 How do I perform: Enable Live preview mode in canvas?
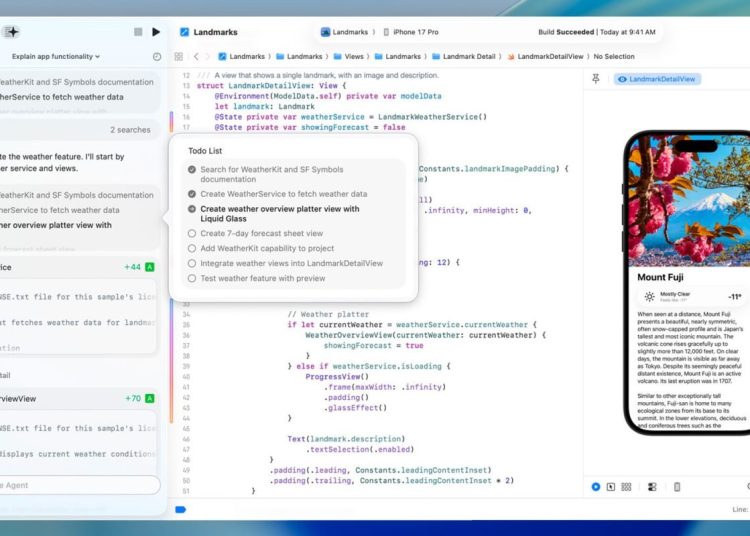click(x=596, y=487)
